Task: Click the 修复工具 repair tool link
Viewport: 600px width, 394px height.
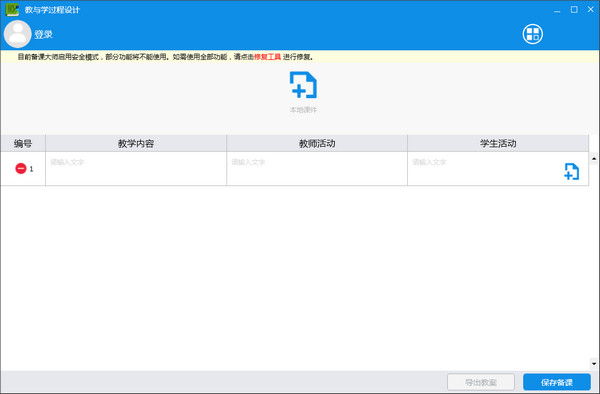Action: coord(267,57)
